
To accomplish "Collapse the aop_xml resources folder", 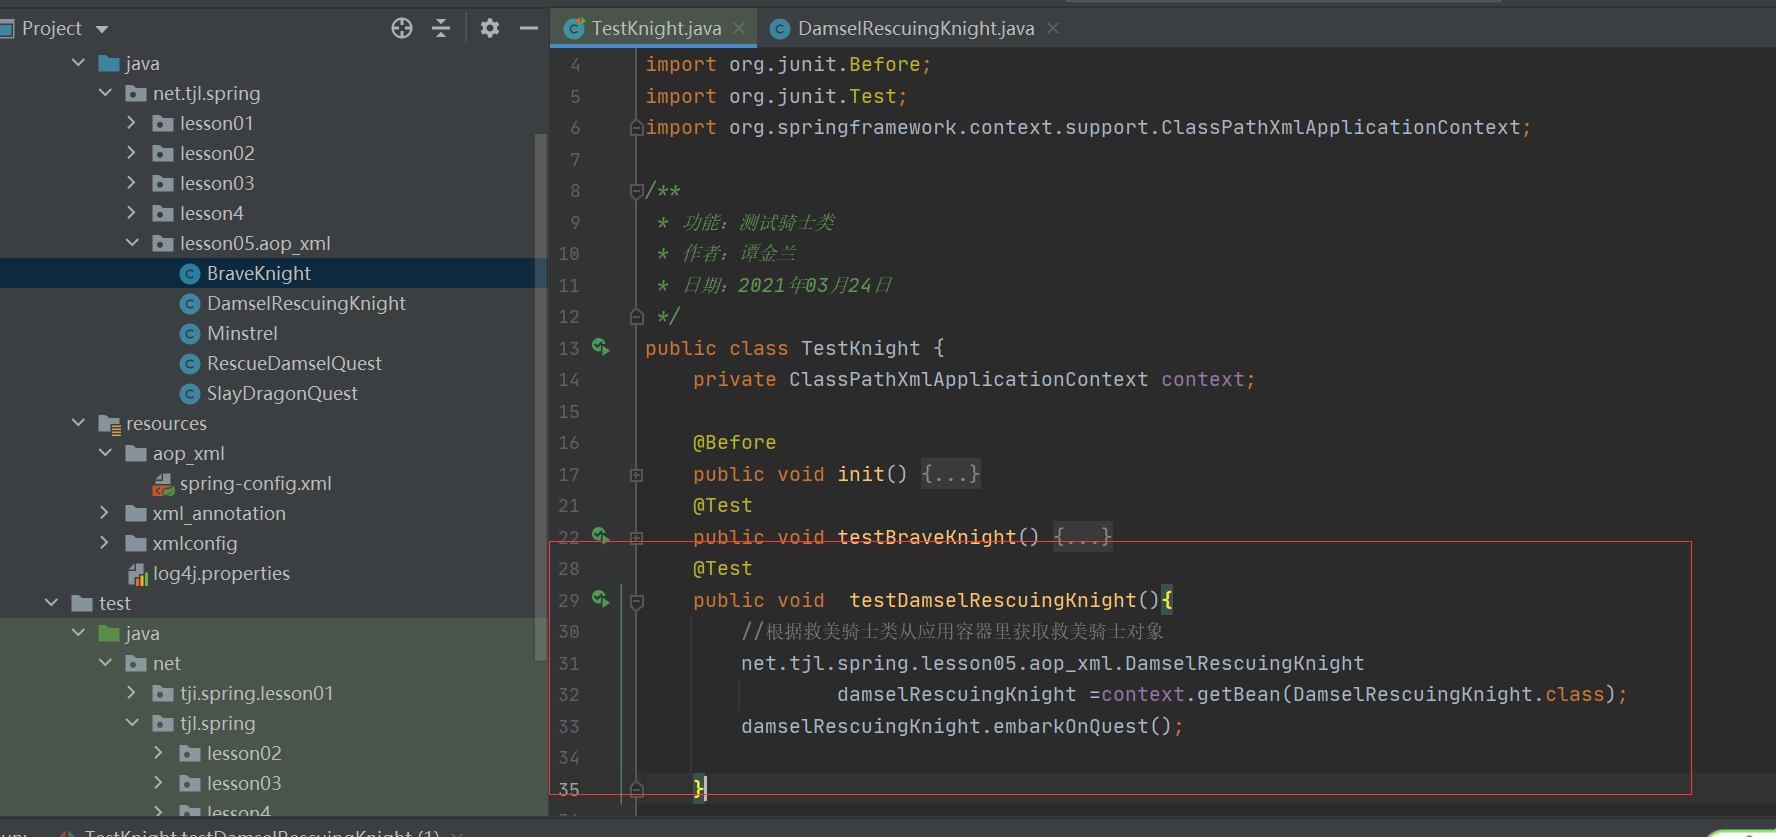I will 105,453.
